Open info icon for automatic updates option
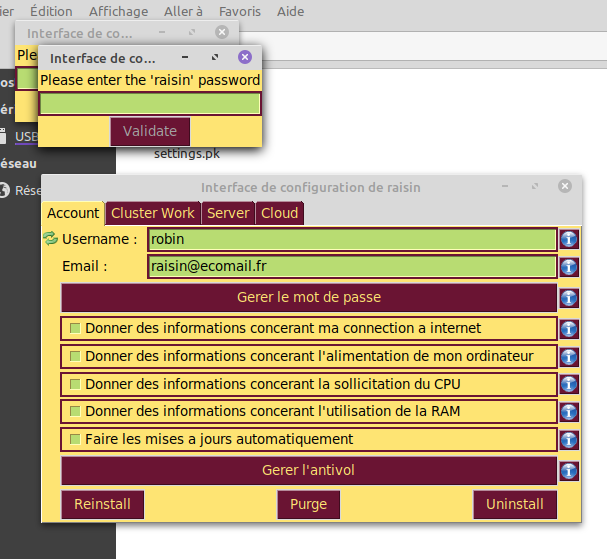The image size is (607, 559). point(569,440)
